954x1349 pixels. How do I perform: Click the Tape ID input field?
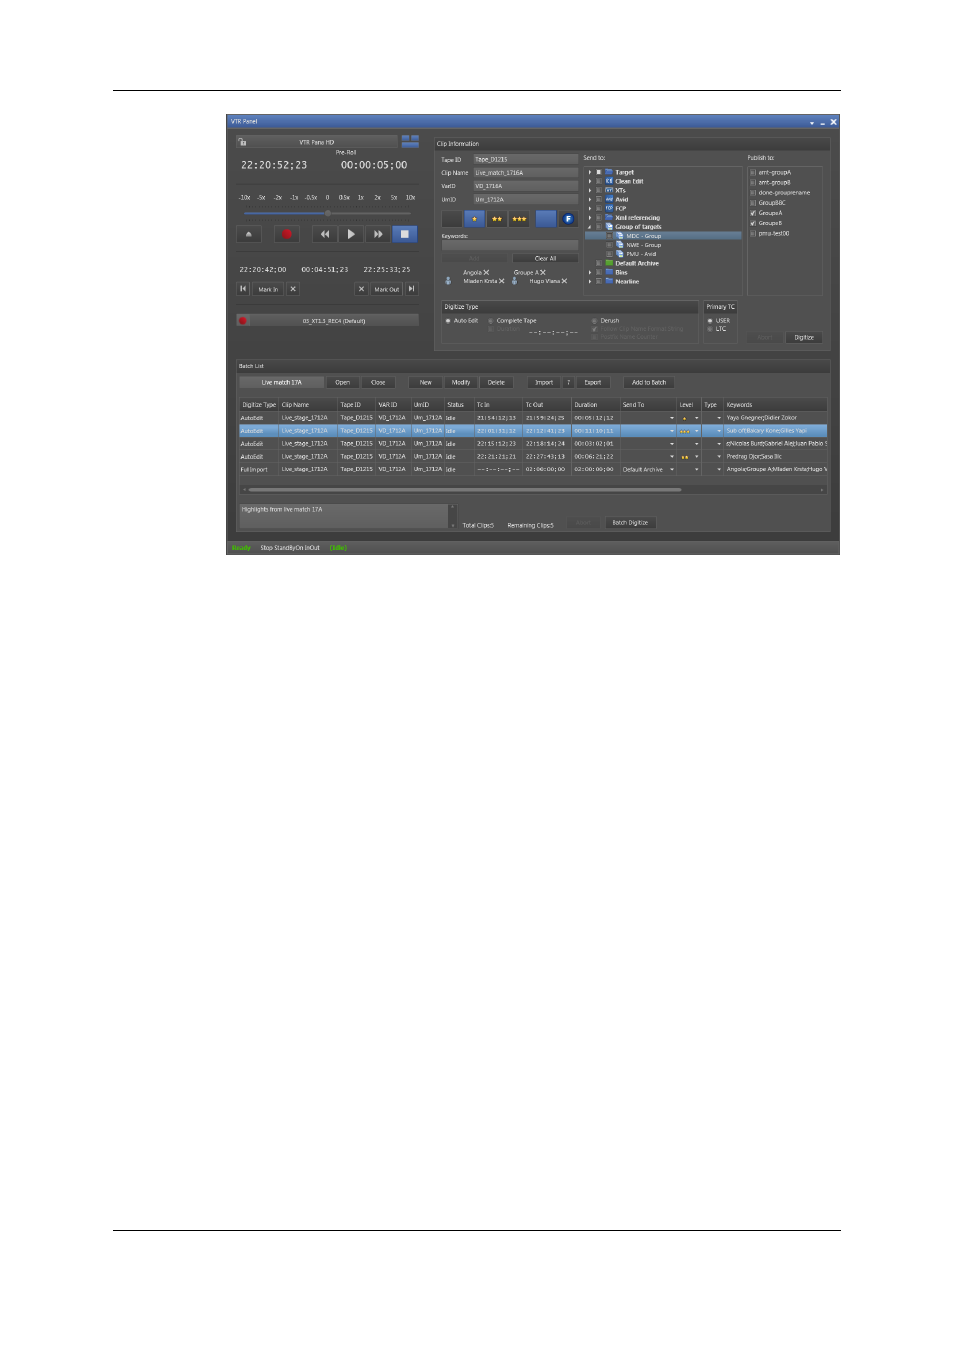tap(525, 159)
